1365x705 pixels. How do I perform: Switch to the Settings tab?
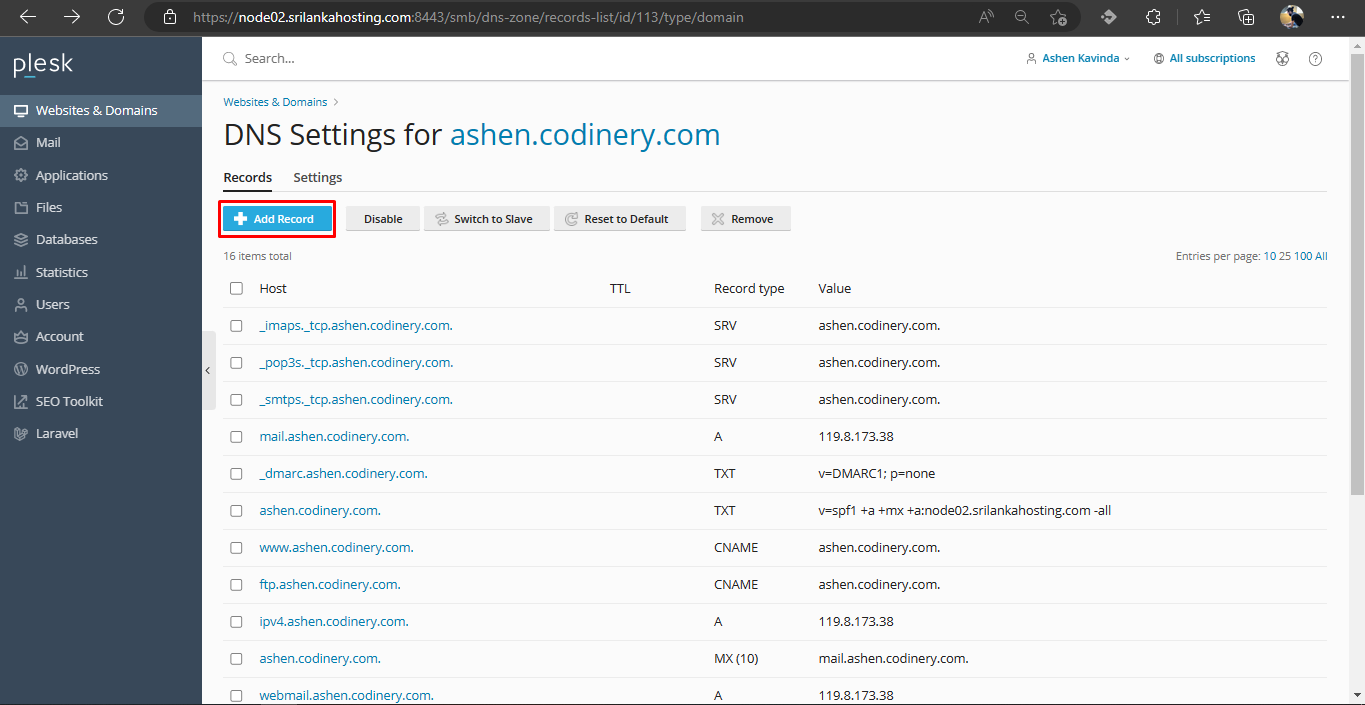pyautogui.click(x=317, y=177)
